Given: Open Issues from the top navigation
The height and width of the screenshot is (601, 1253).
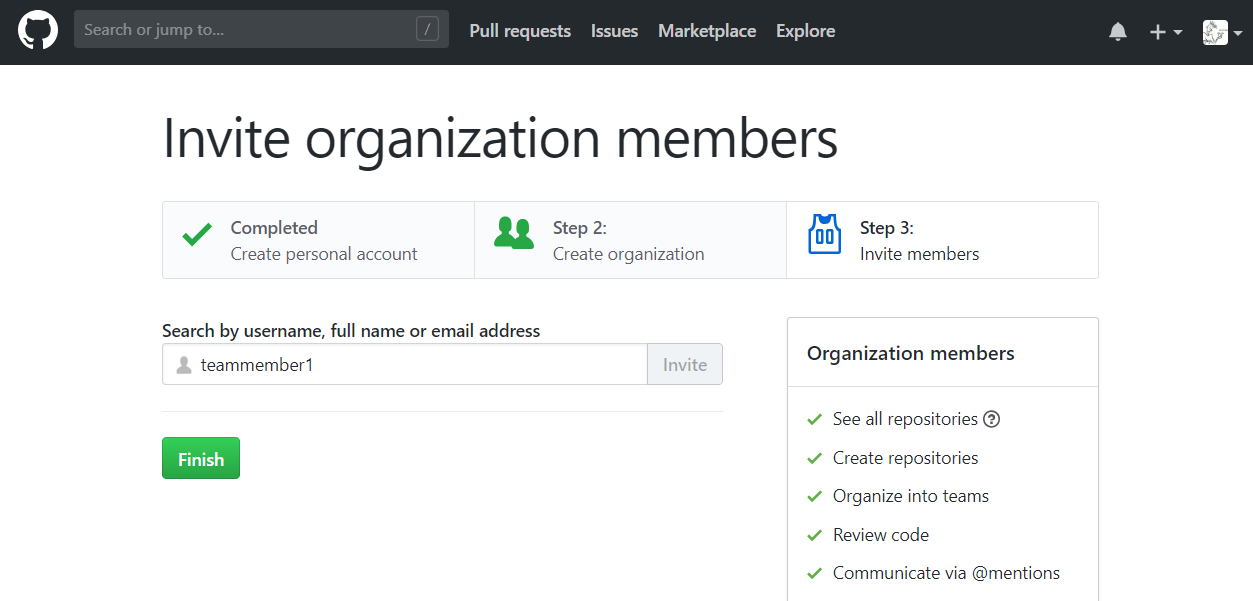Looking at the screenshot, I should tap(614, 31).
